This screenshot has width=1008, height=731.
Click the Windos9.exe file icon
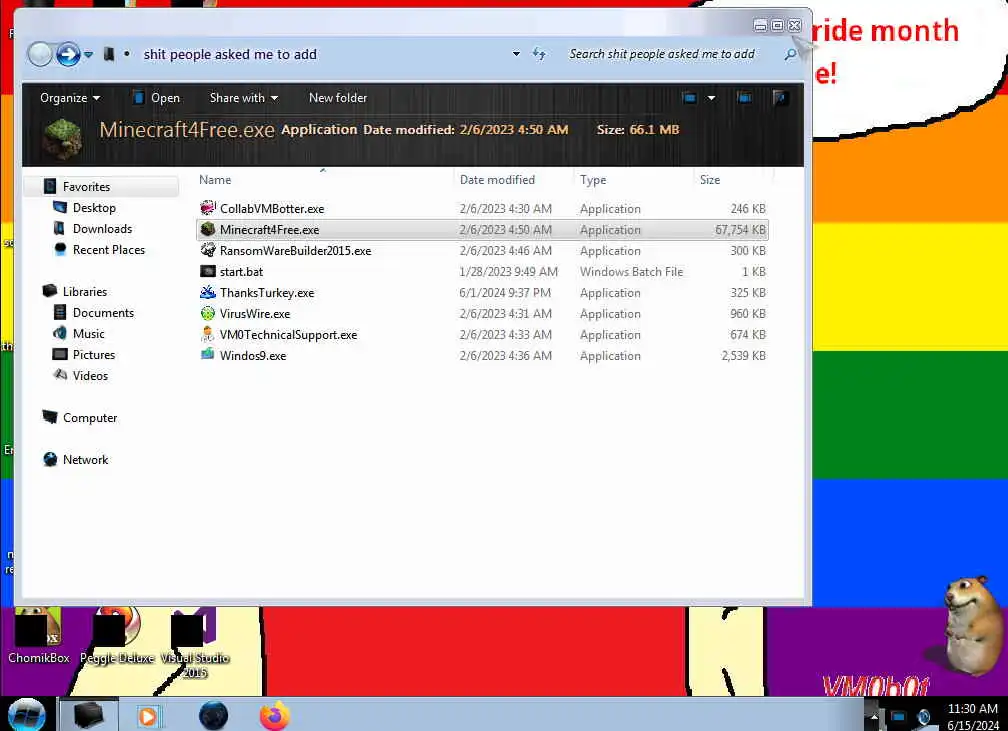coord(208,355)
